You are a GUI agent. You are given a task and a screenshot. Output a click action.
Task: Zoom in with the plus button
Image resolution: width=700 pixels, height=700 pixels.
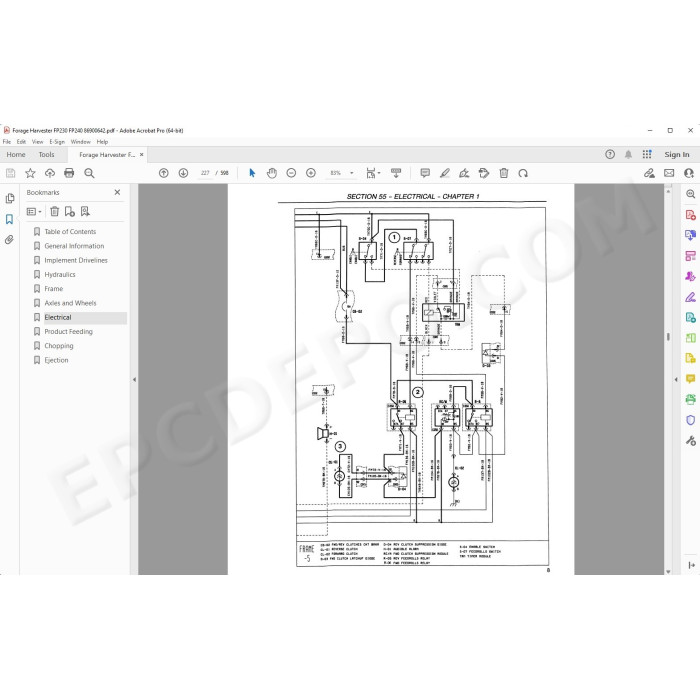pos(311,173)
